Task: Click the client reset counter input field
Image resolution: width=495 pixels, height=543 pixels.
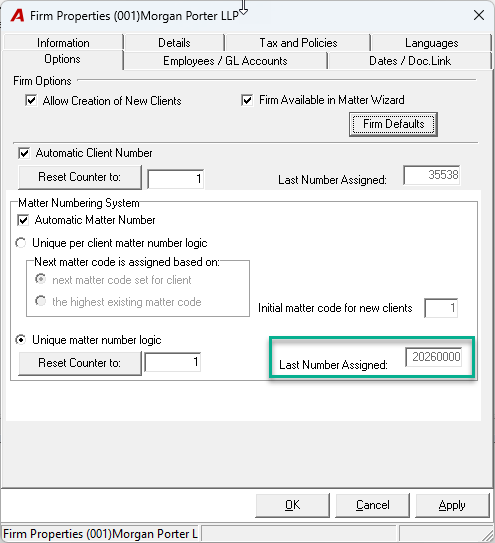Action: 176,179
